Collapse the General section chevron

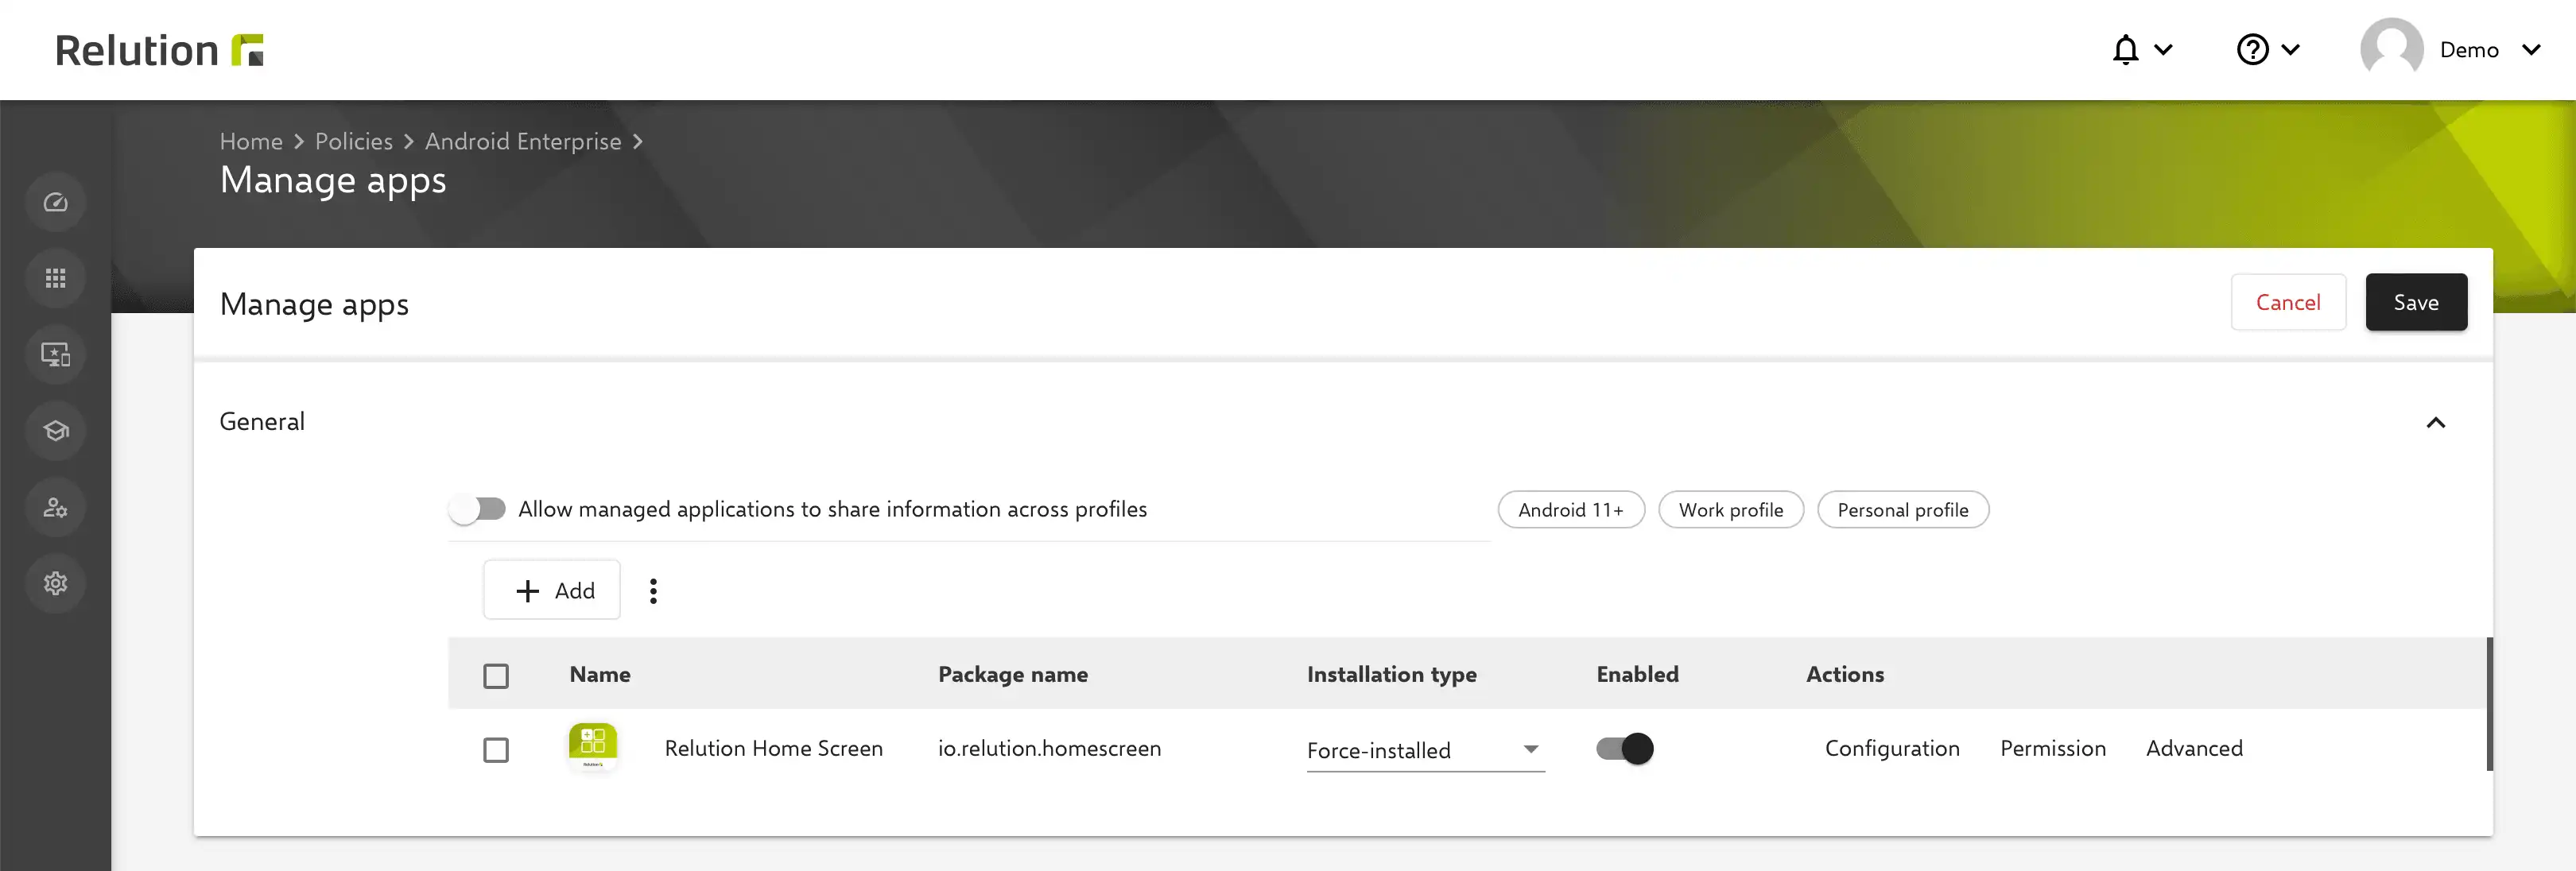tap(2436, 423)
